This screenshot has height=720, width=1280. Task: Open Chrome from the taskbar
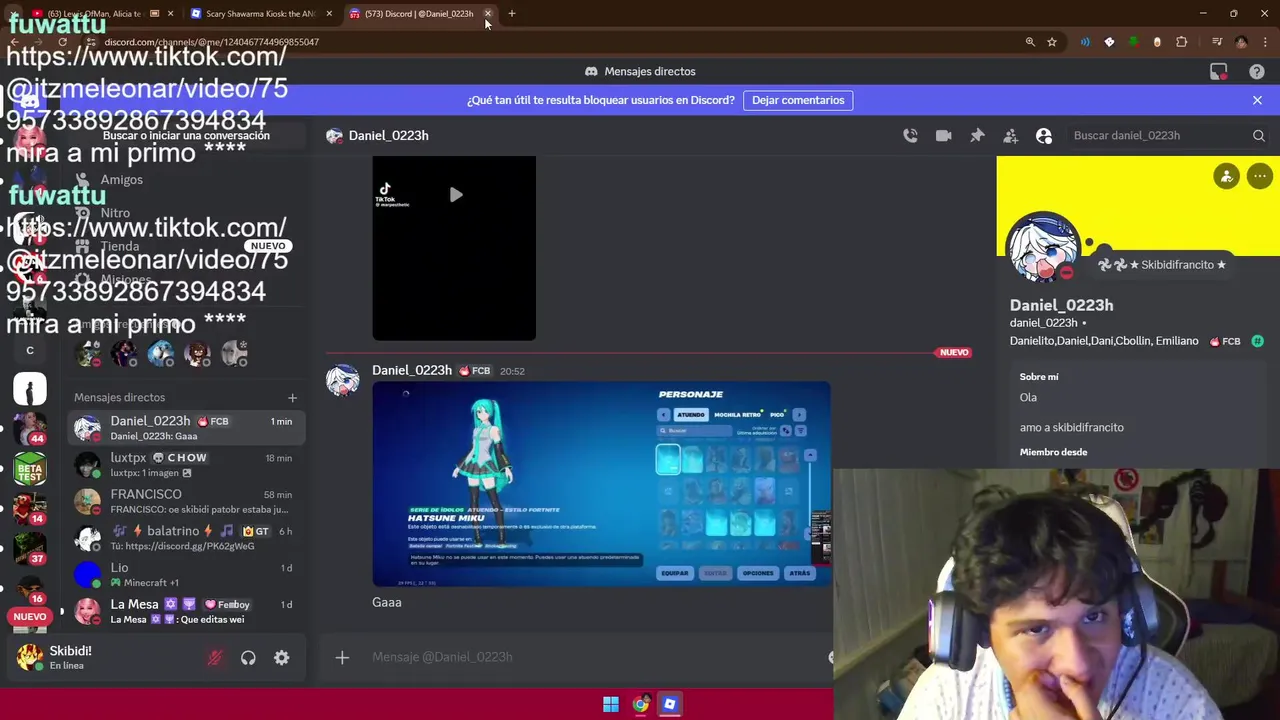point(641,704)
